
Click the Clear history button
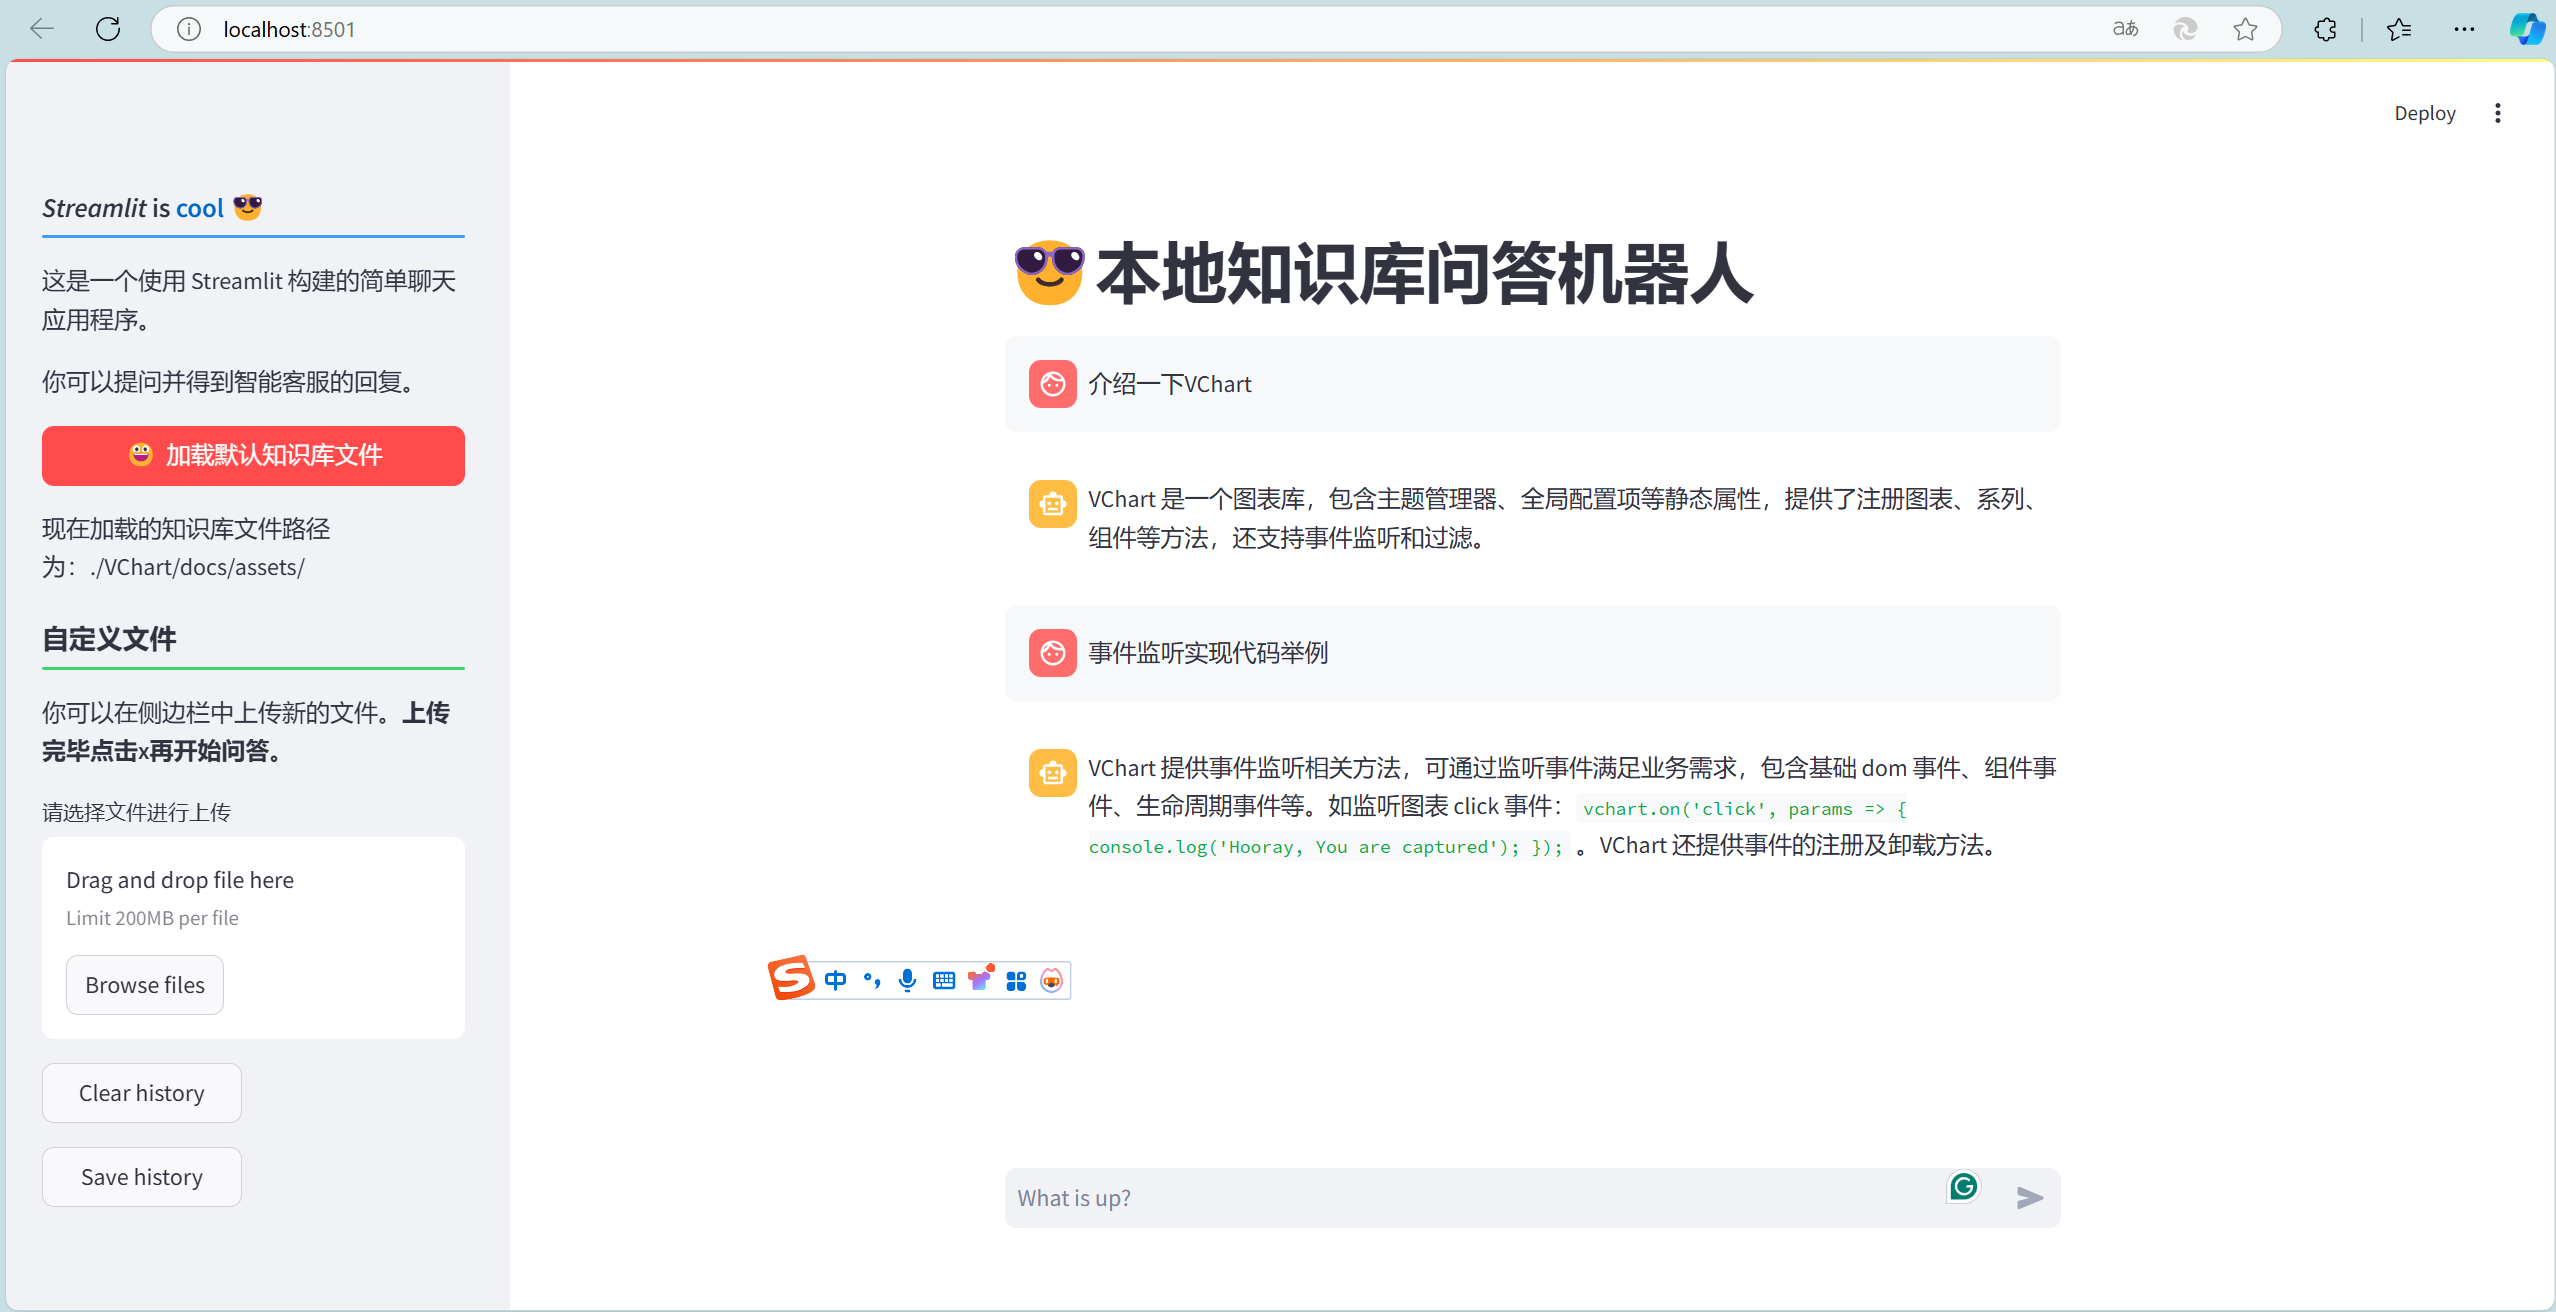[142, 1093]
